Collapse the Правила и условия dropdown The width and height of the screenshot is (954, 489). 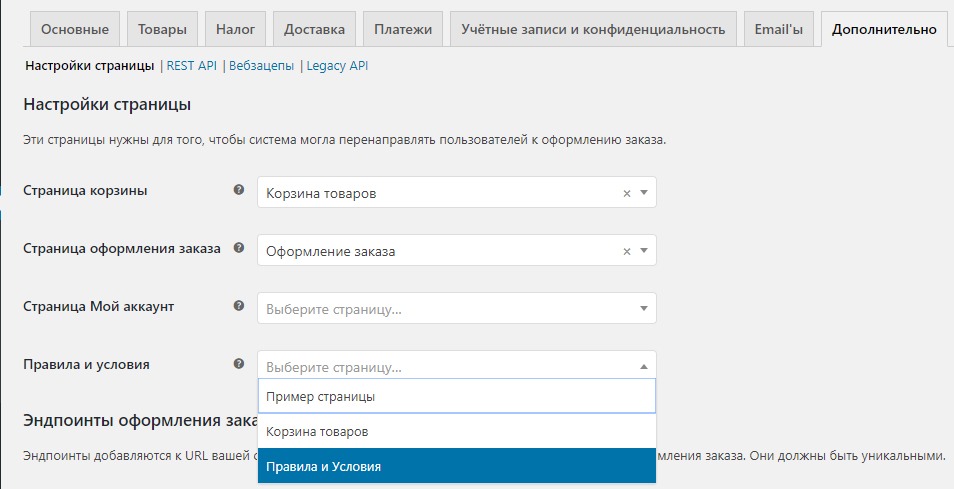click(x=644, y=366)
